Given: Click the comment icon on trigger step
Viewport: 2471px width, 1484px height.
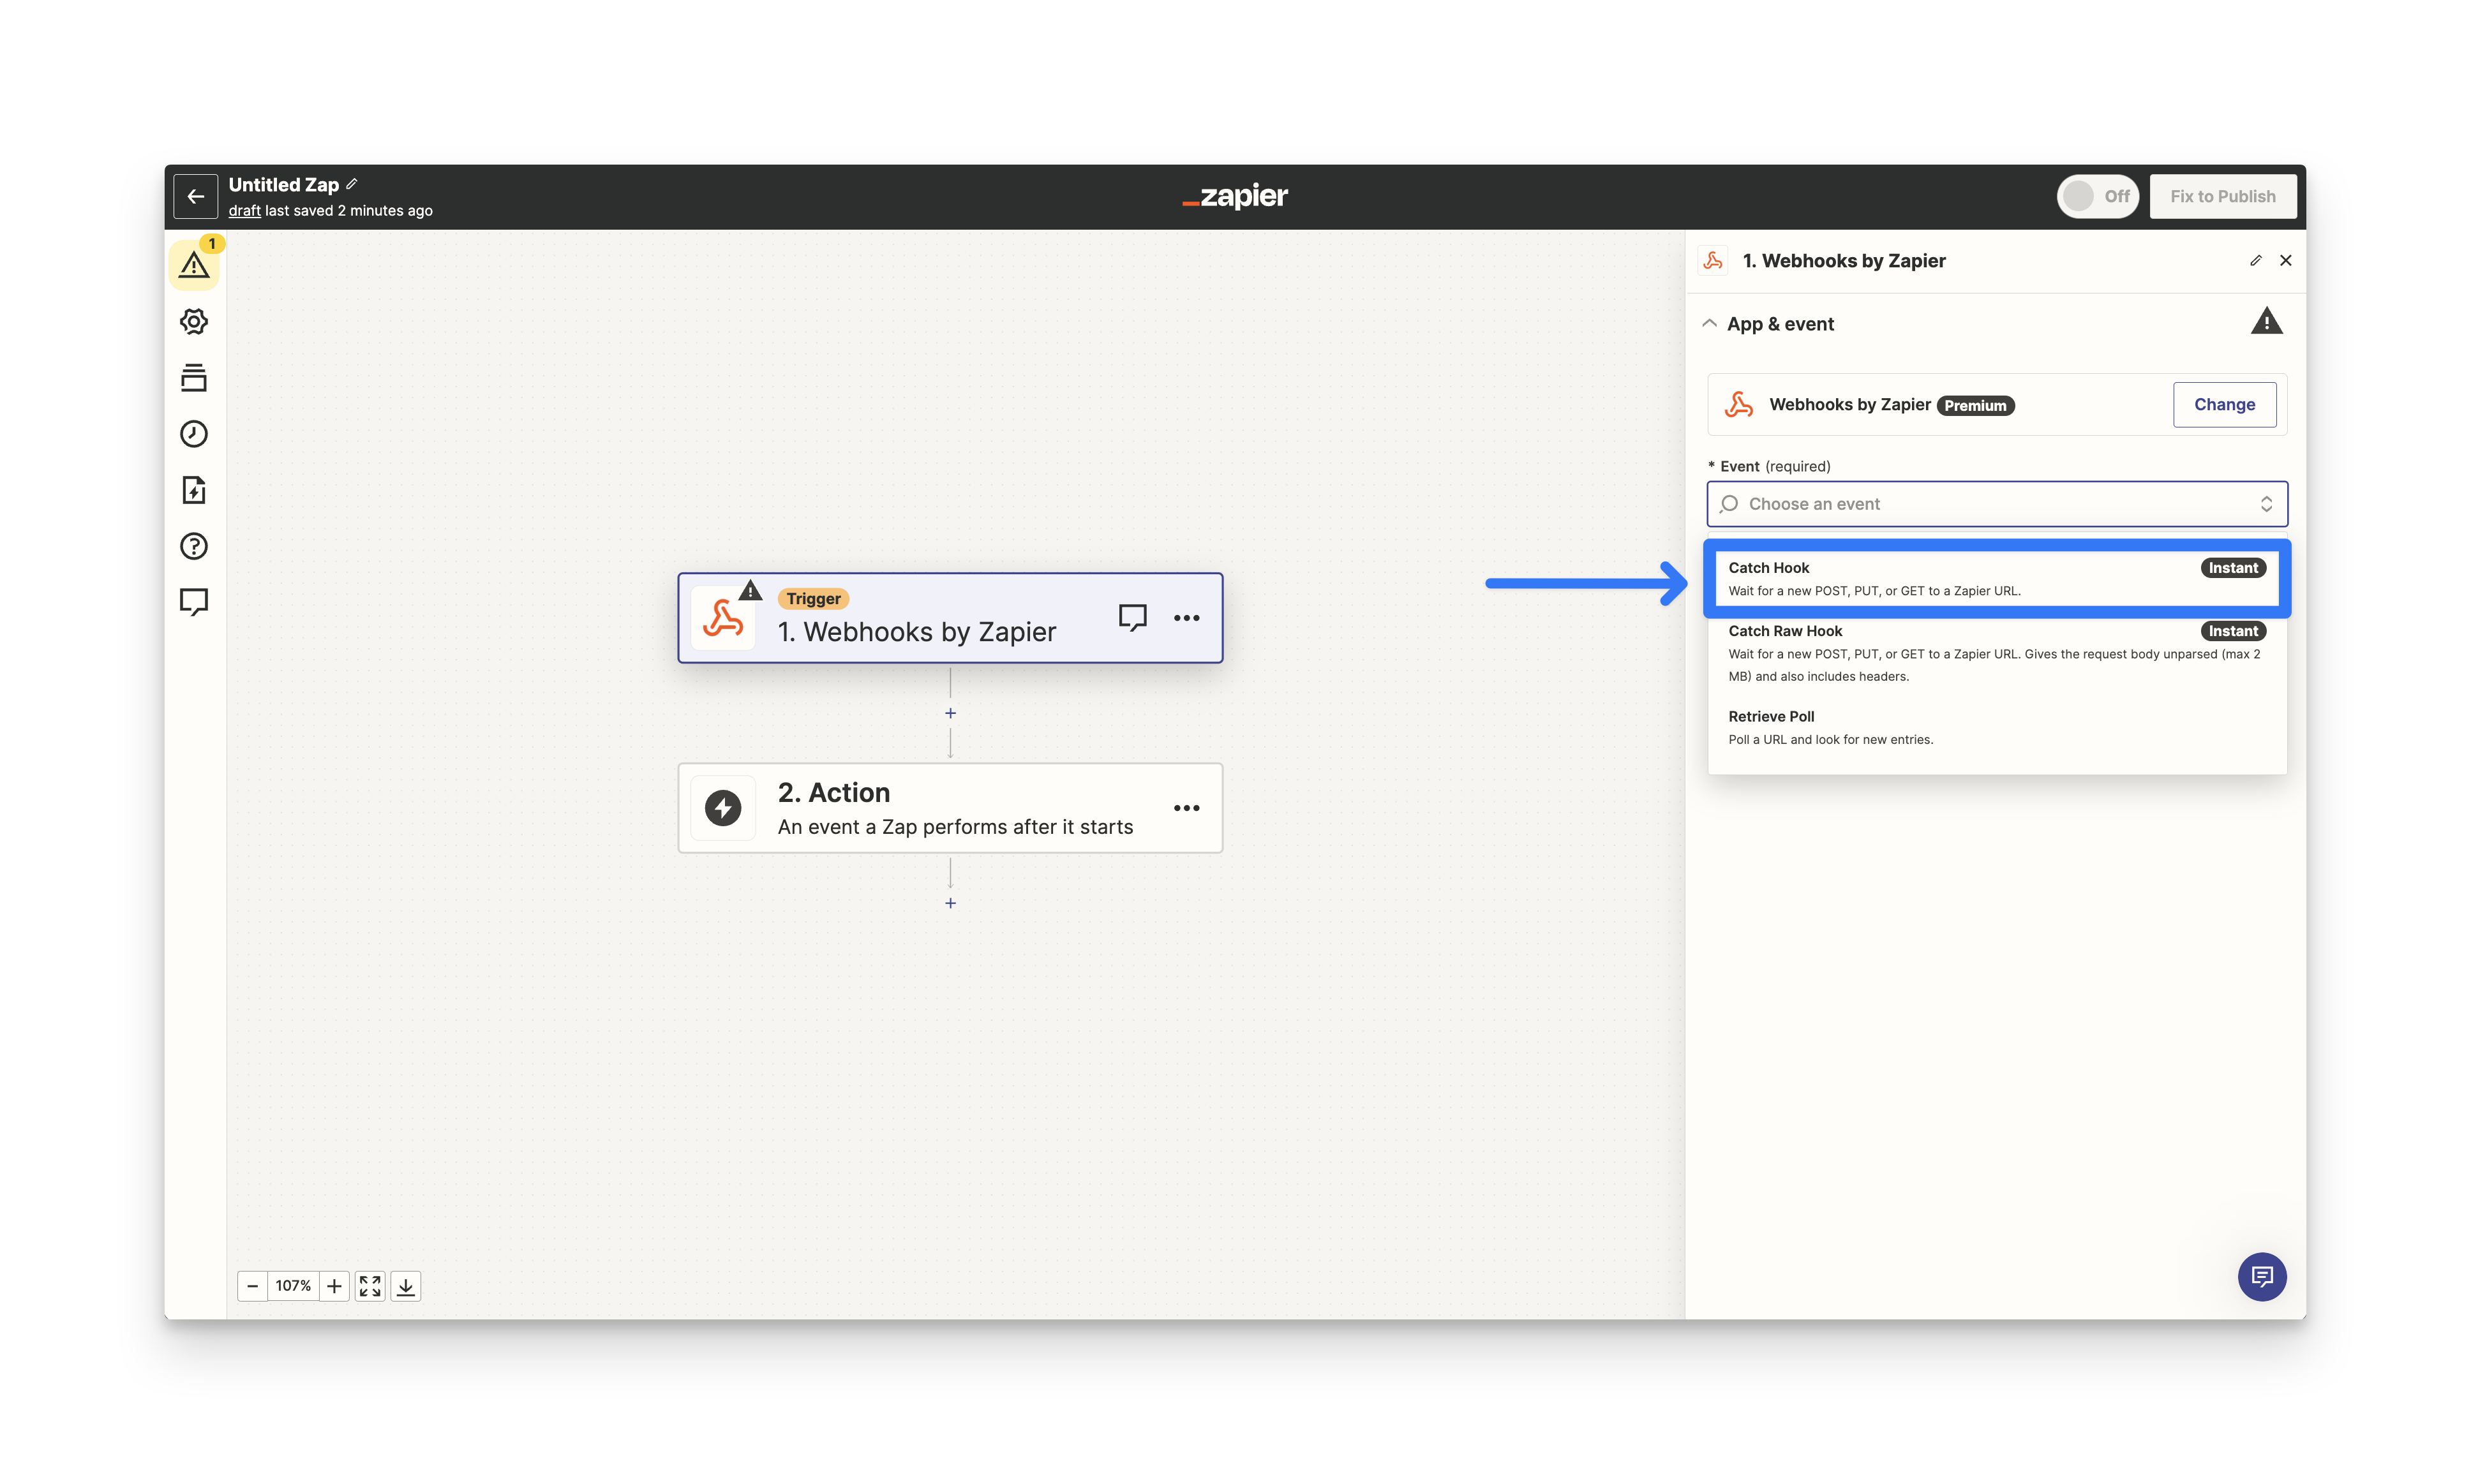Looking at the screenshot, I should [x=1132, y=617].
